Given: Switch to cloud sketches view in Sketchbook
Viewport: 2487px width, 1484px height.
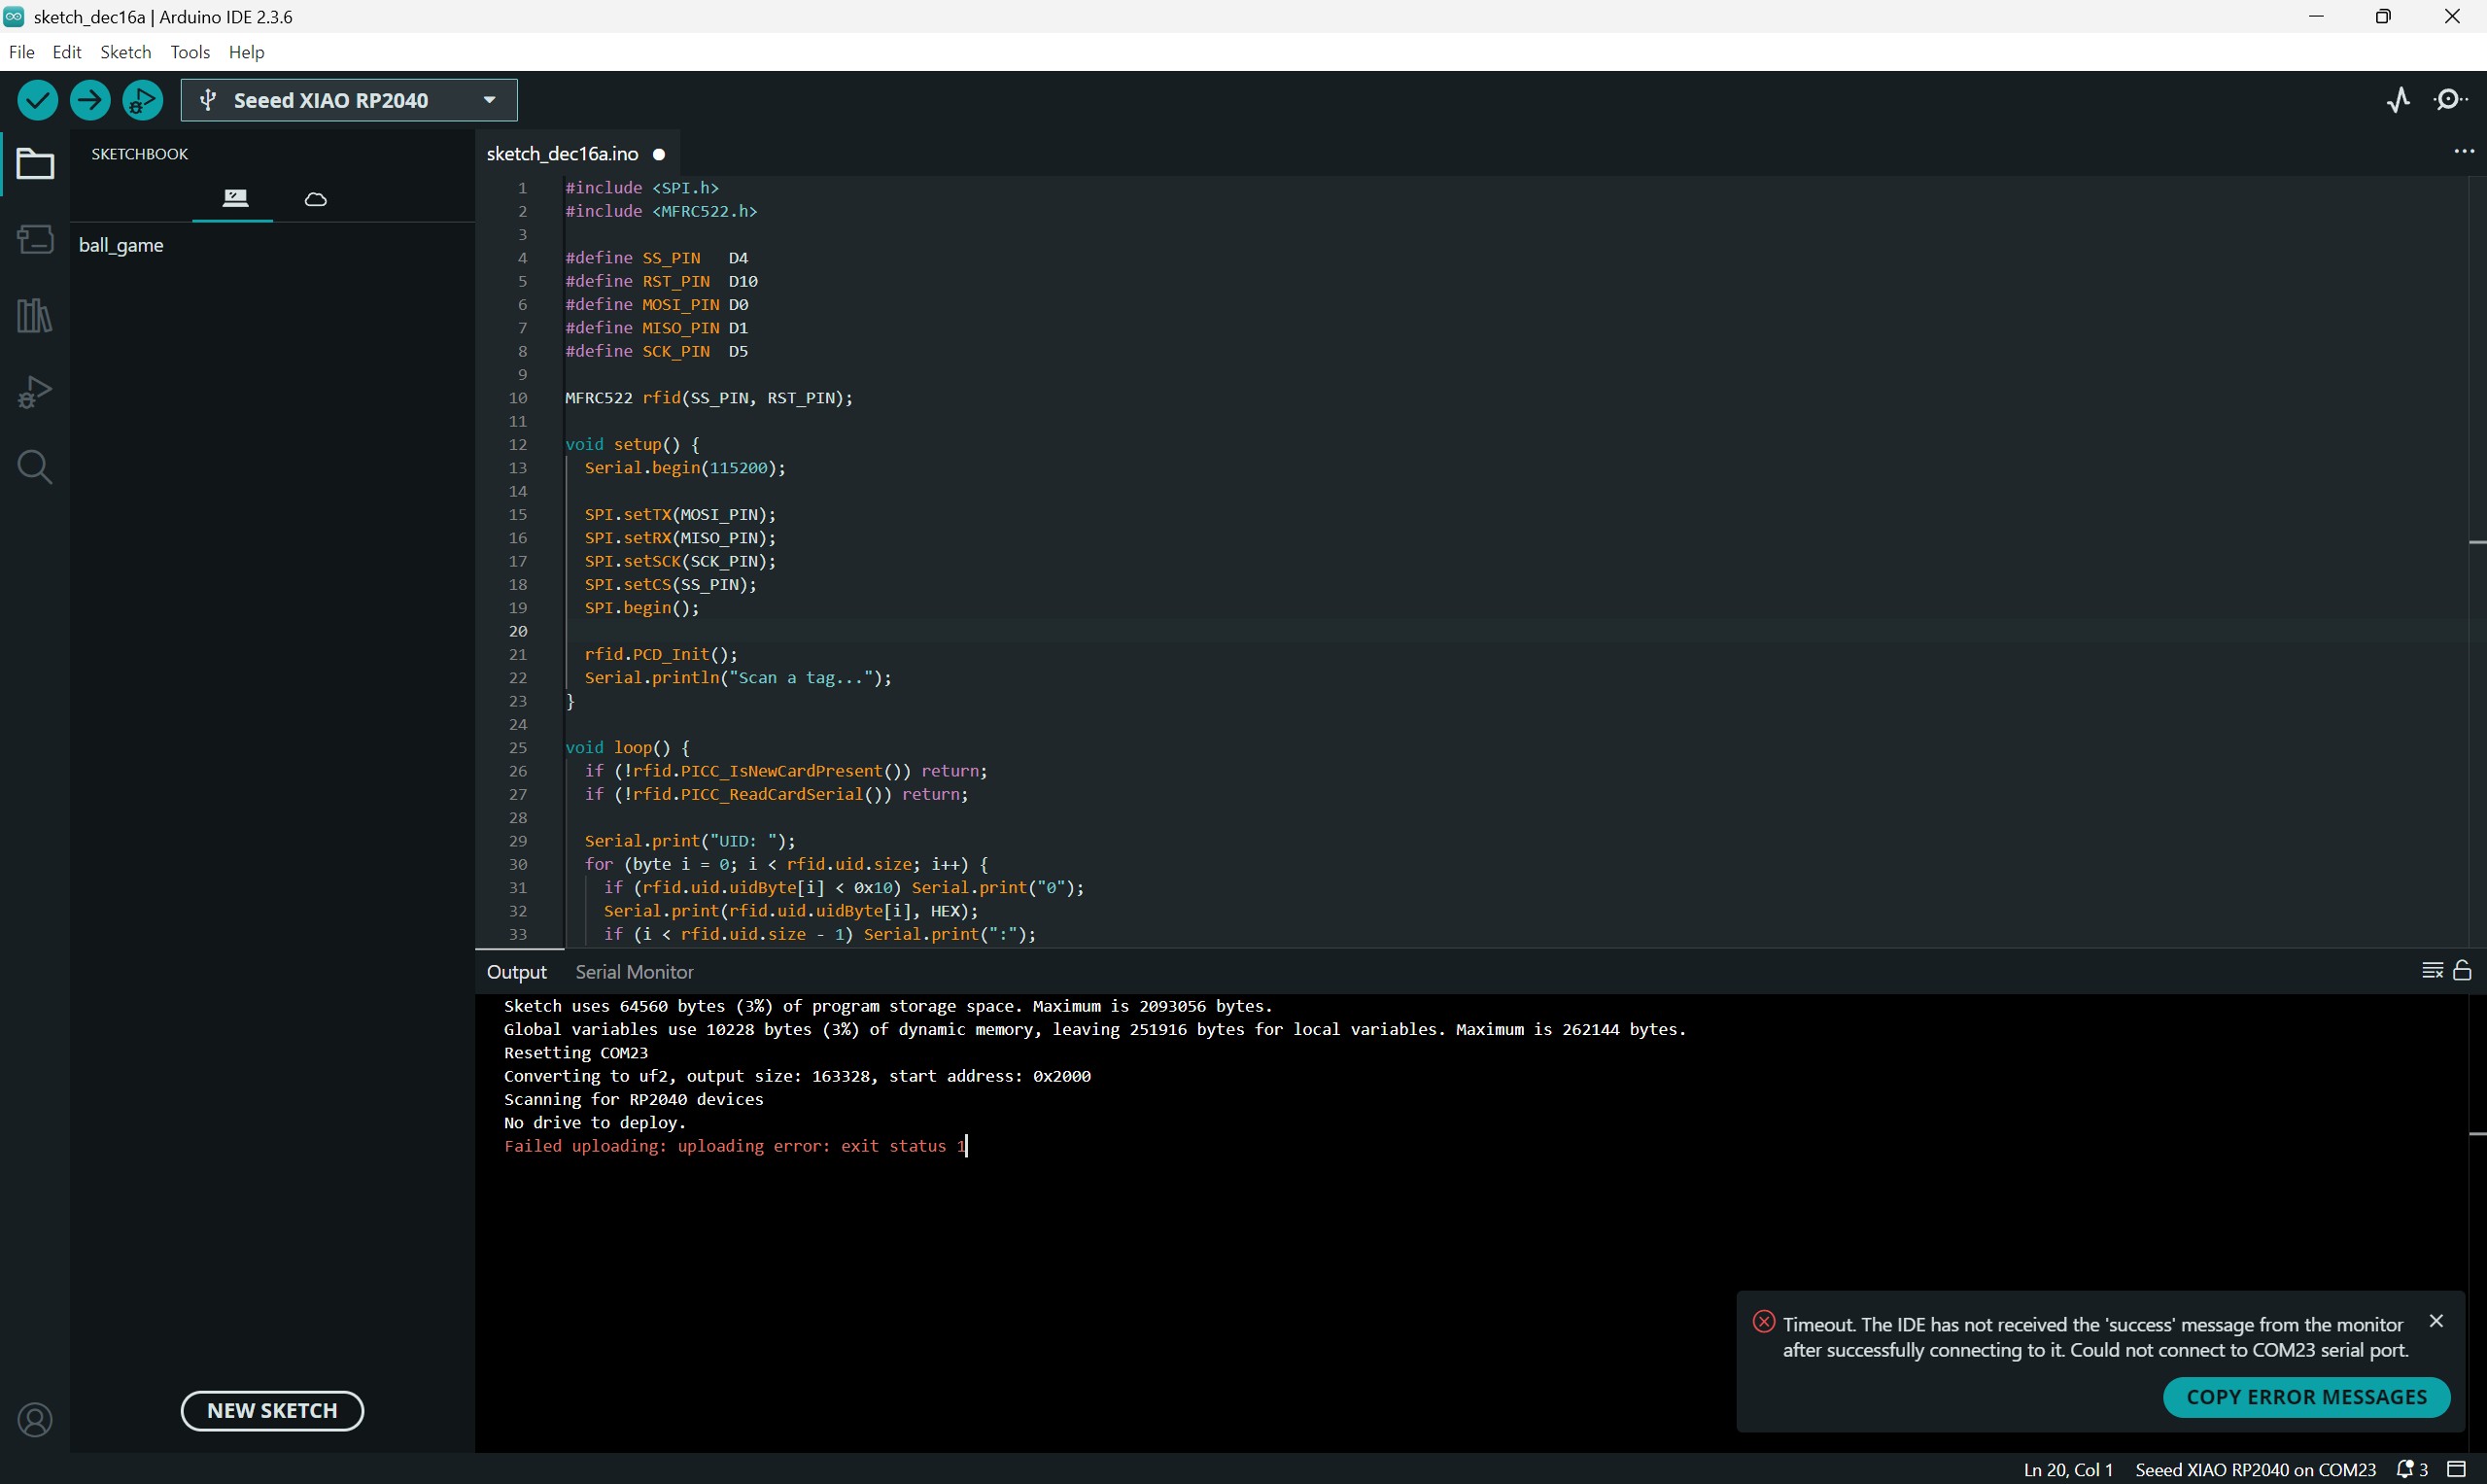Looking at the screenshot, I should [x=316, y=198].
